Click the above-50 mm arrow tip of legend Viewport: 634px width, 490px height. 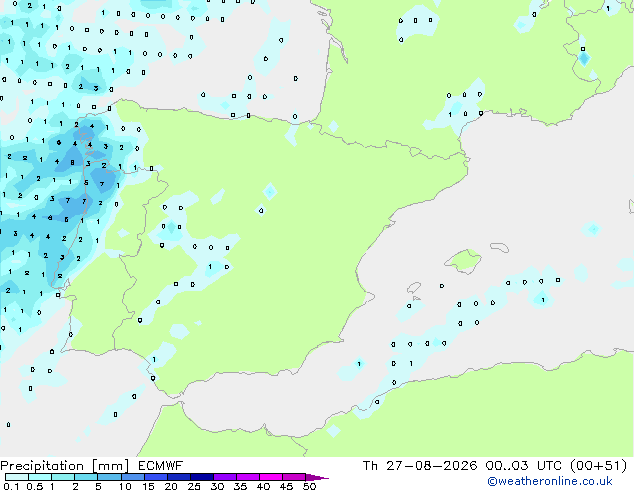pyautogui.click(x=317, y=477)
